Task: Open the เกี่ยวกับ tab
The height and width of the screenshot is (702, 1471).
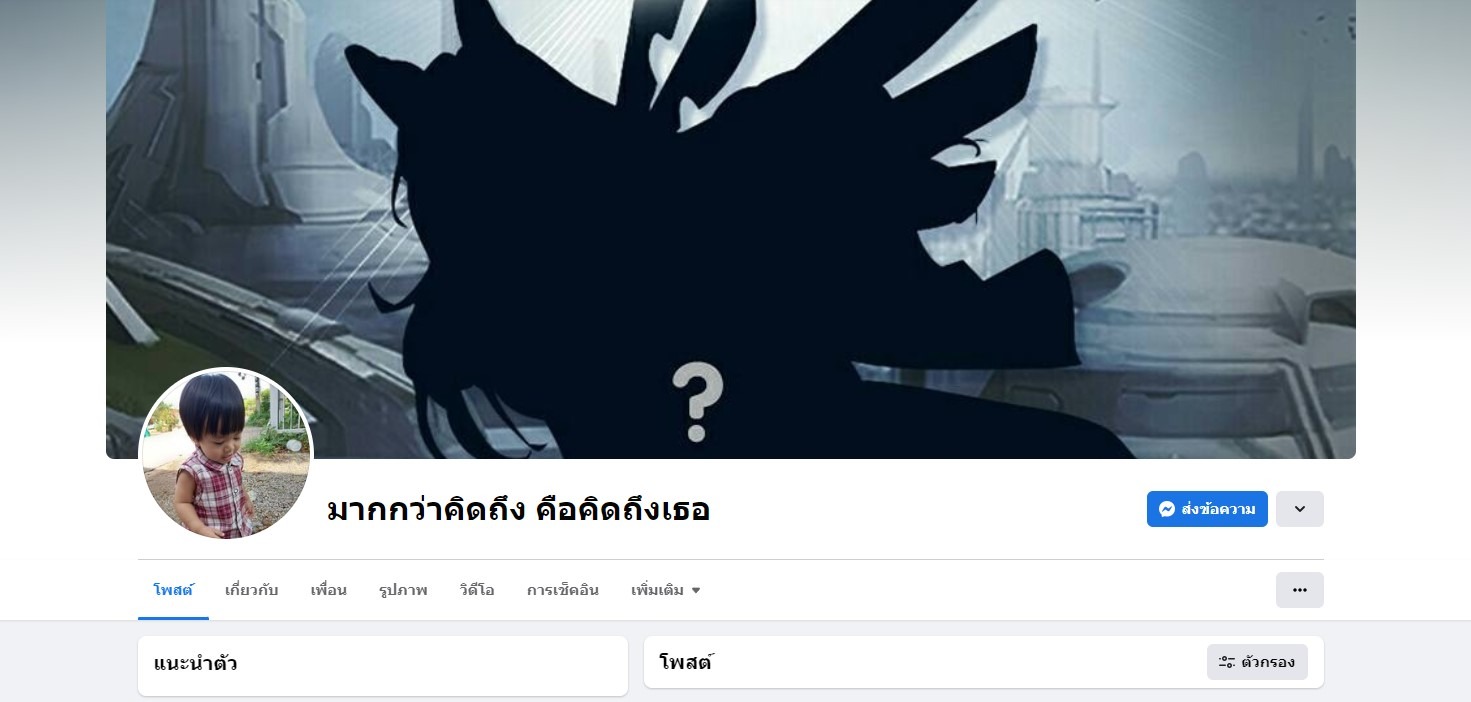Action: [x=251, y=590]
